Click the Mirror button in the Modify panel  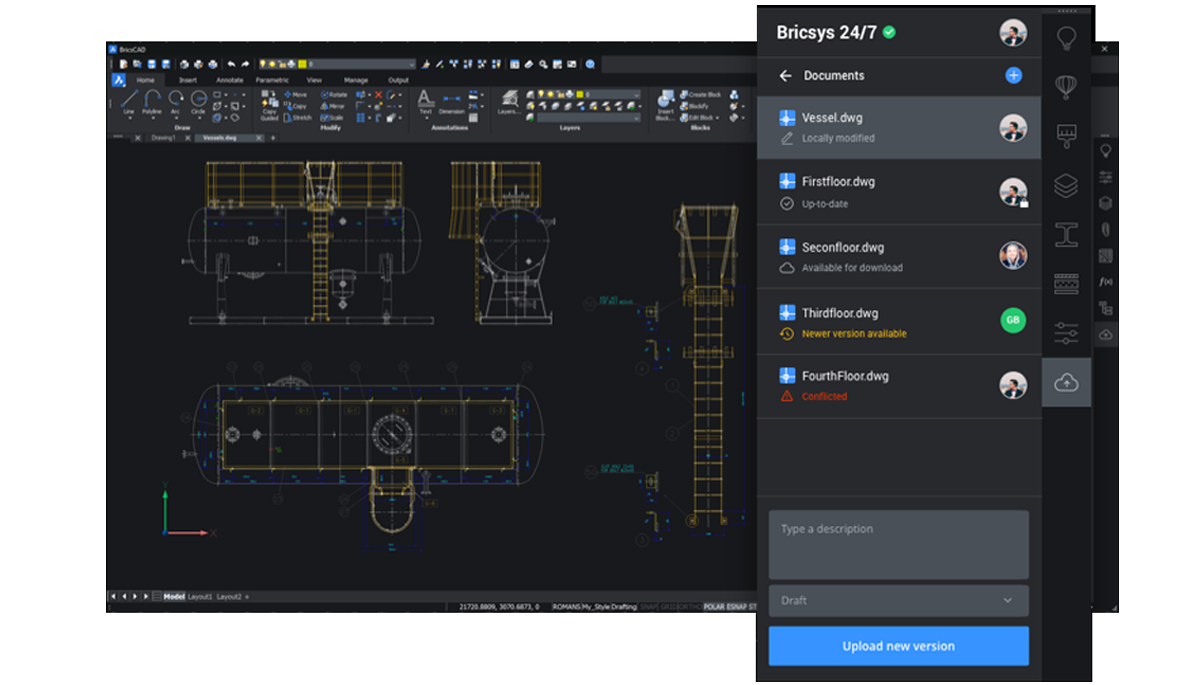click(x=332, y=105)
